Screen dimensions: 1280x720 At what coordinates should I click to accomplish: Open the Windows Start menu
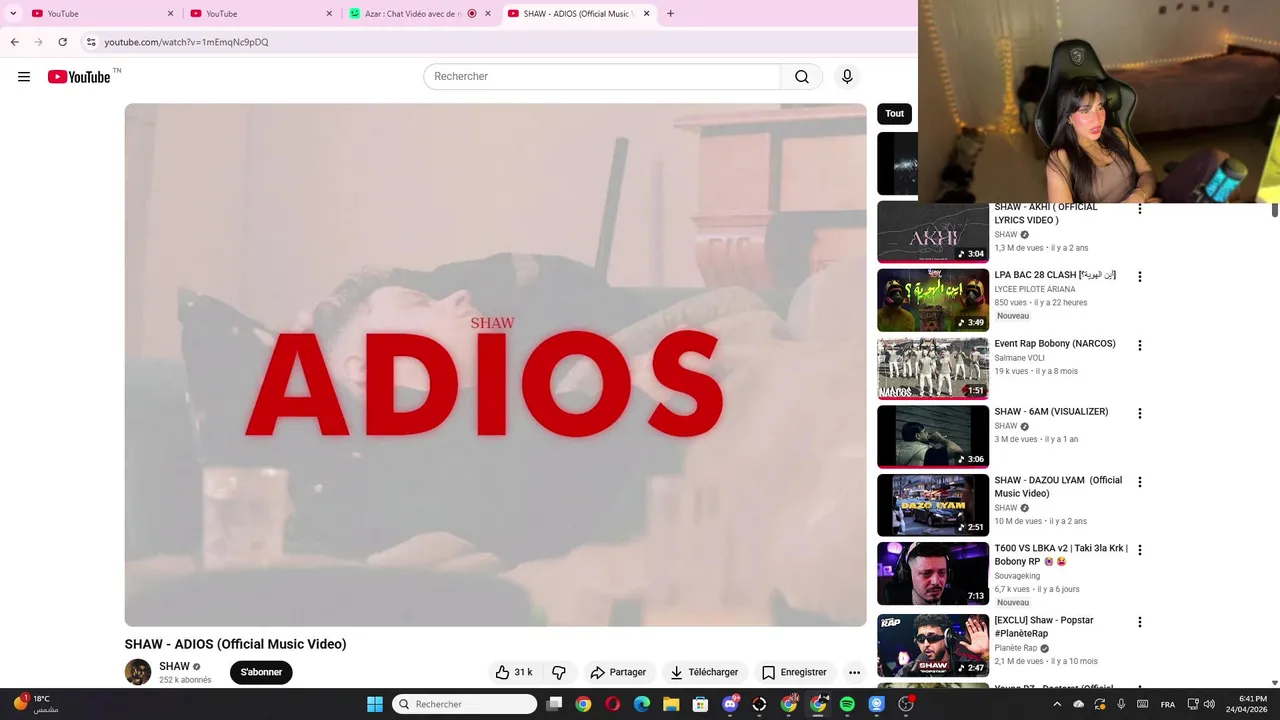tap(375, 704)
